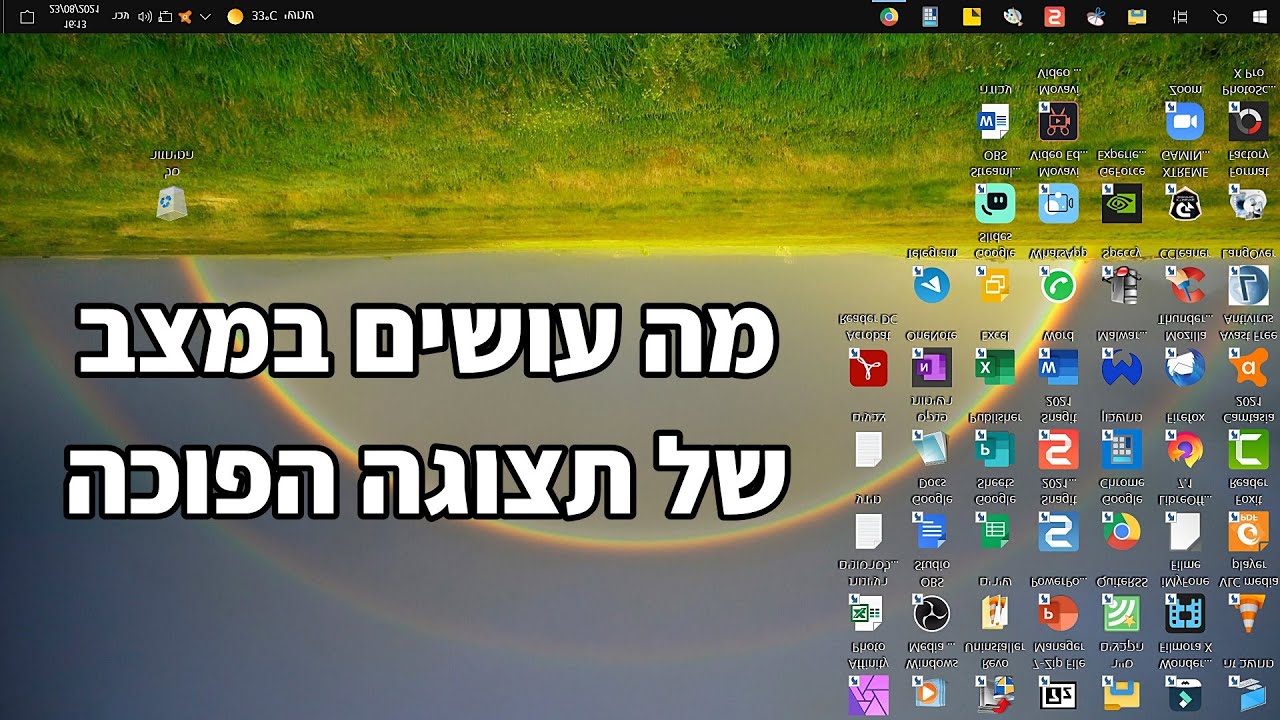The height and width of the screenshot is (720, 1280).
Task: Open the taskbar clock and date
Action: tap(74, 16)
